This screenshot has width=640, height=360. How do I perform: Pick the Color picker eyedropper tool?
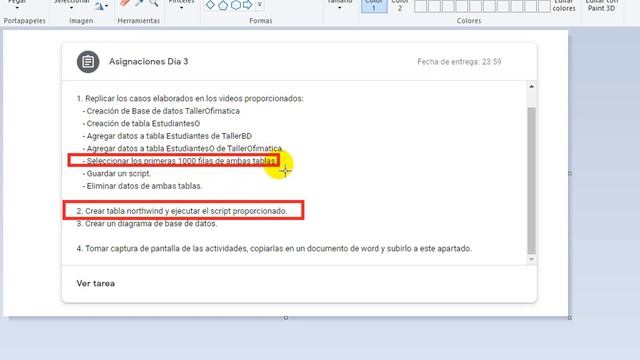pyautogui.click(x=139, y=3)
